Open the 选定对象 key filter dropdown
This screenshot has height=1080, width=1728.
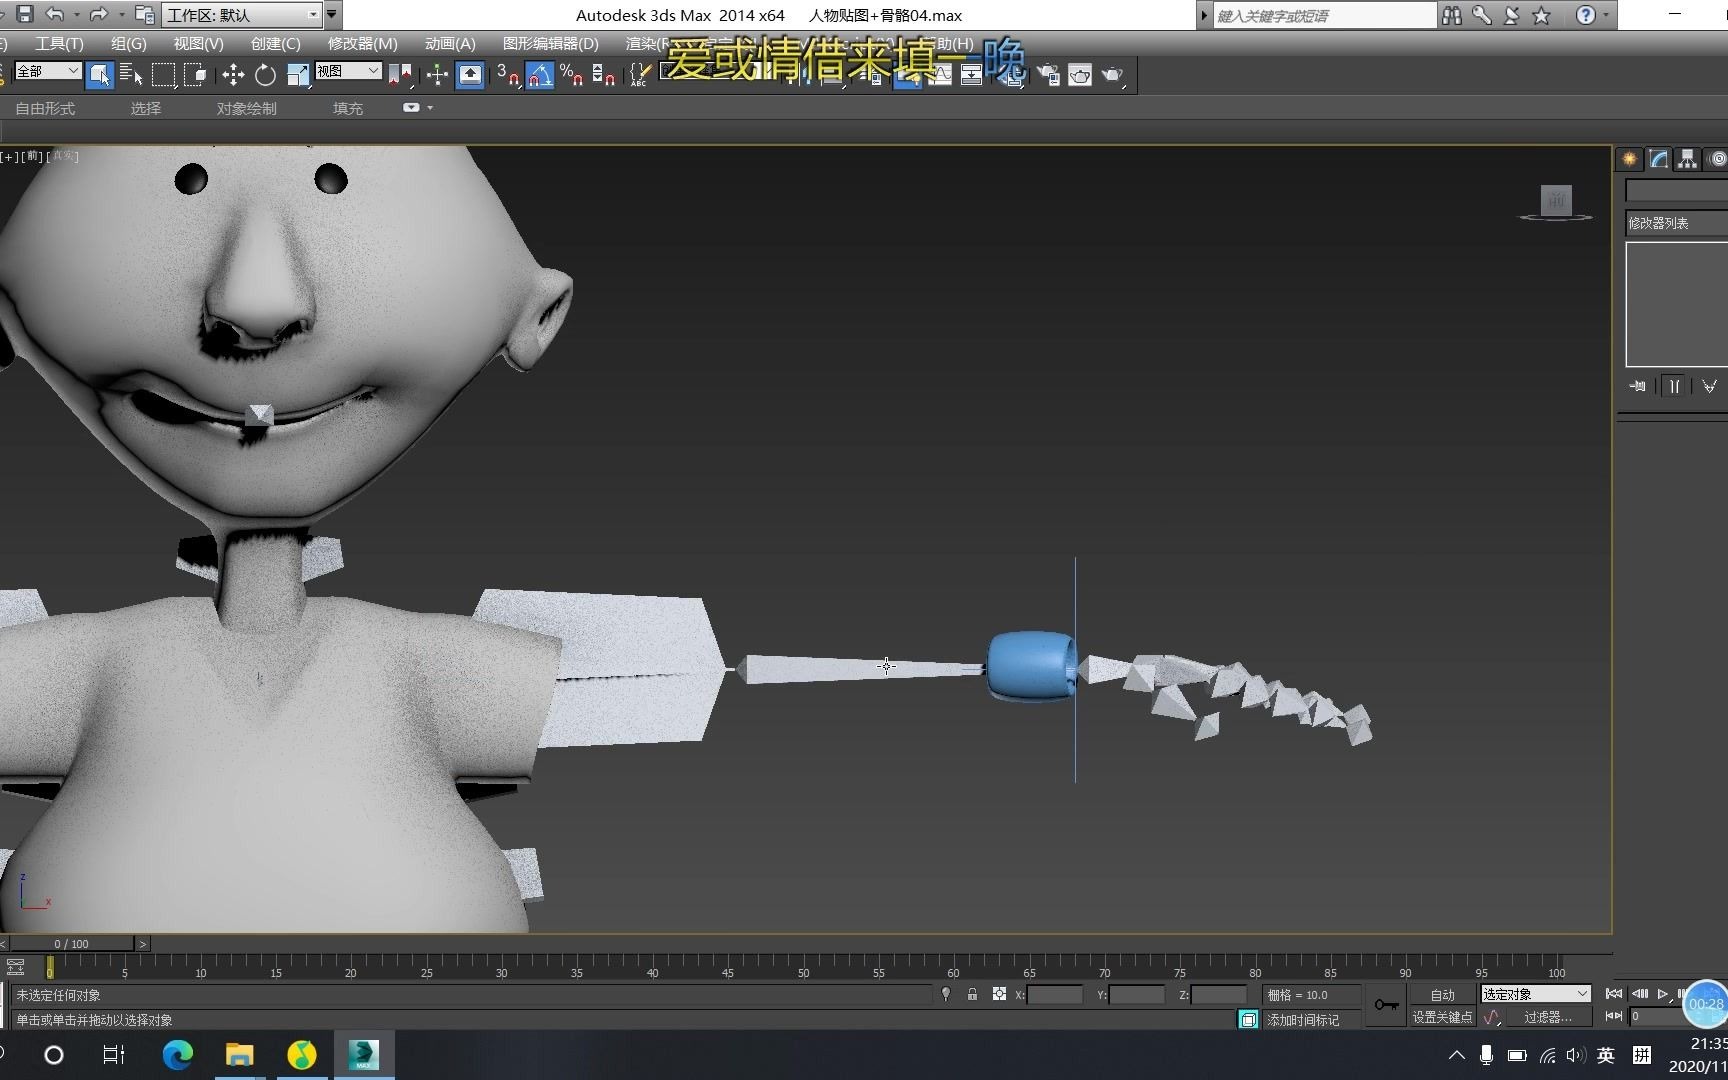click(x=1536, y=994)
